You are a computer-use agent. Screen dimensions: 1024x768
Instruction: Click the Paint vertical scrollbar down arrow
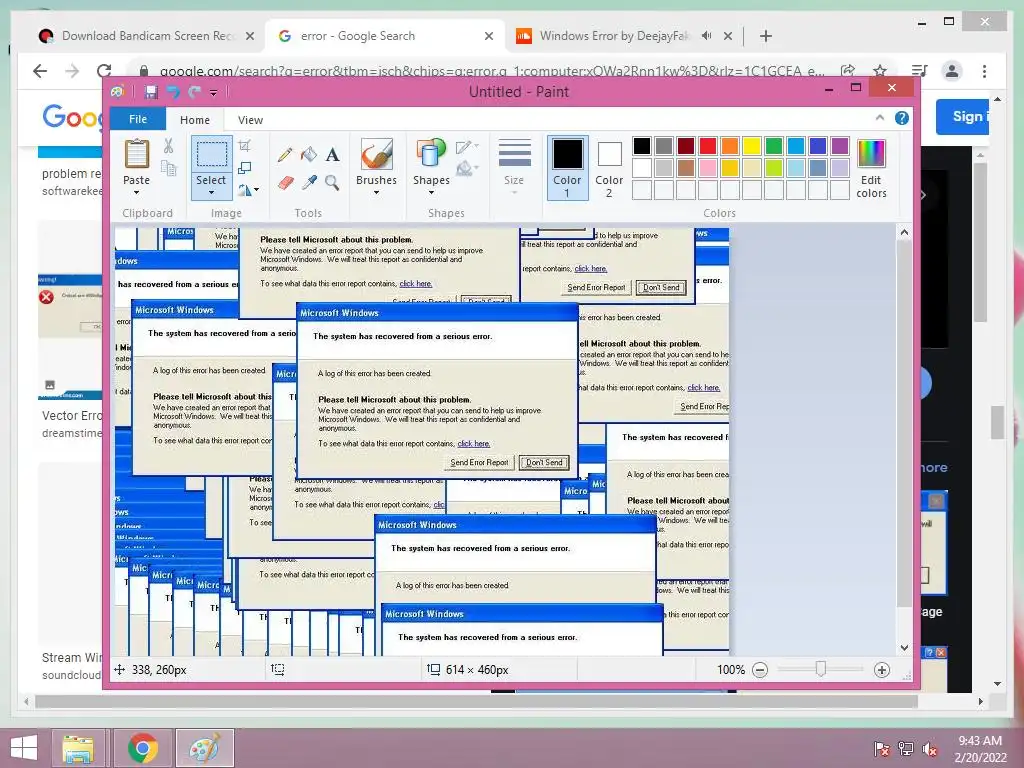[904, 648]
